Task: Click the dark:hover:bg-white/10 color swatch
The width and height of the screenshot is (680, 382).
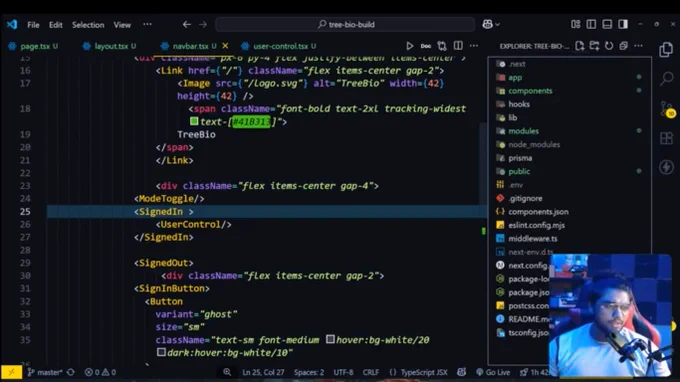Action: pyautogui.click(x=161, y=352)
